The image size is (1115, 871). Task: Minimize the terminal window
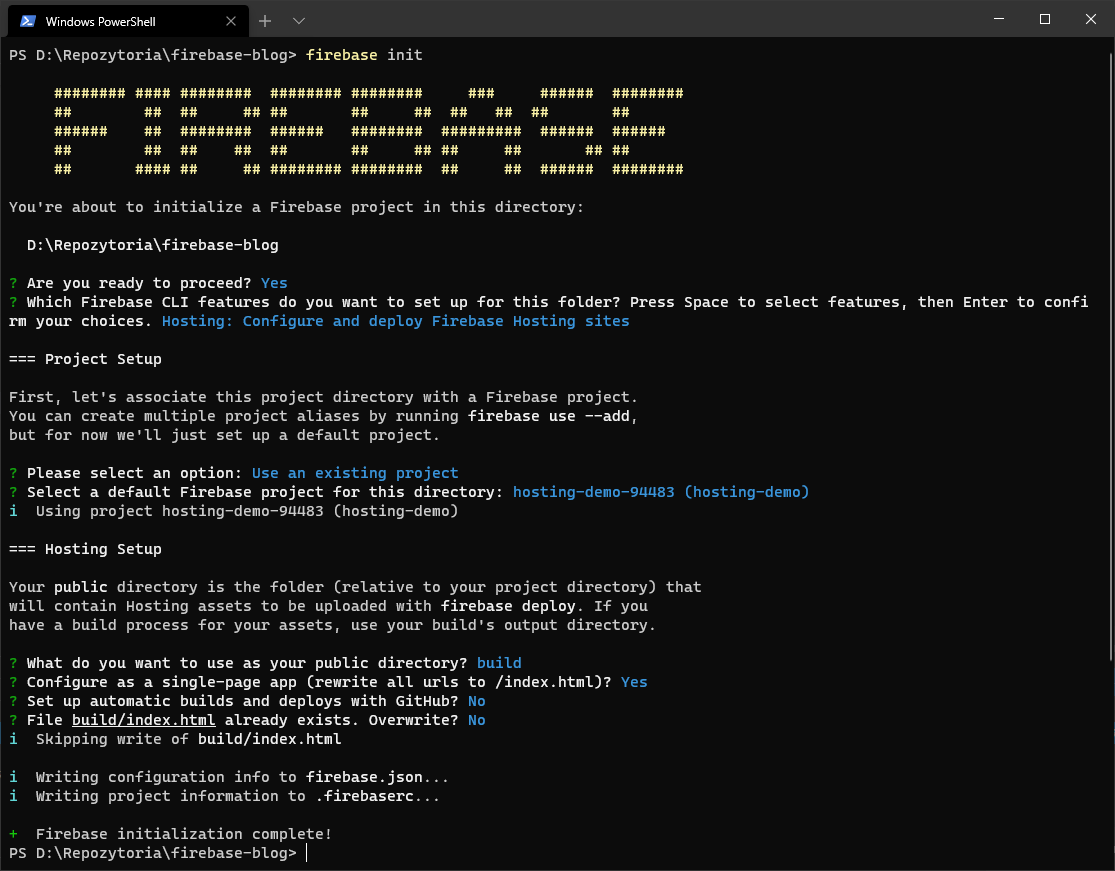click(998, 19)
